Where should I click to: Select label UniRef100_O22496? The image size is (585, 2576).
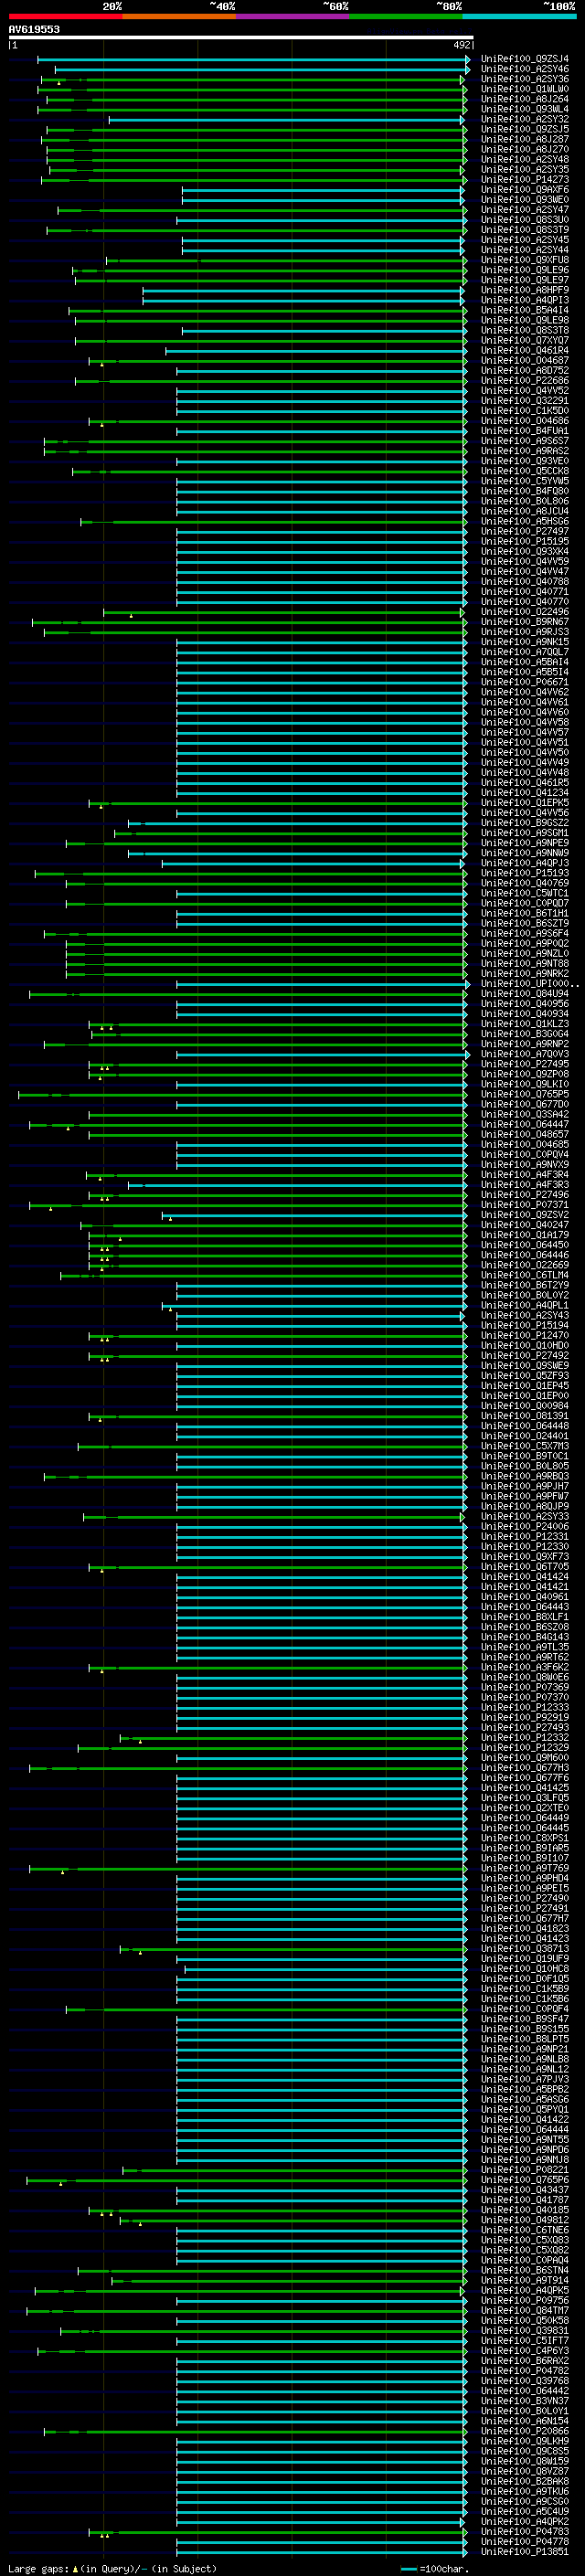point(524,612)
